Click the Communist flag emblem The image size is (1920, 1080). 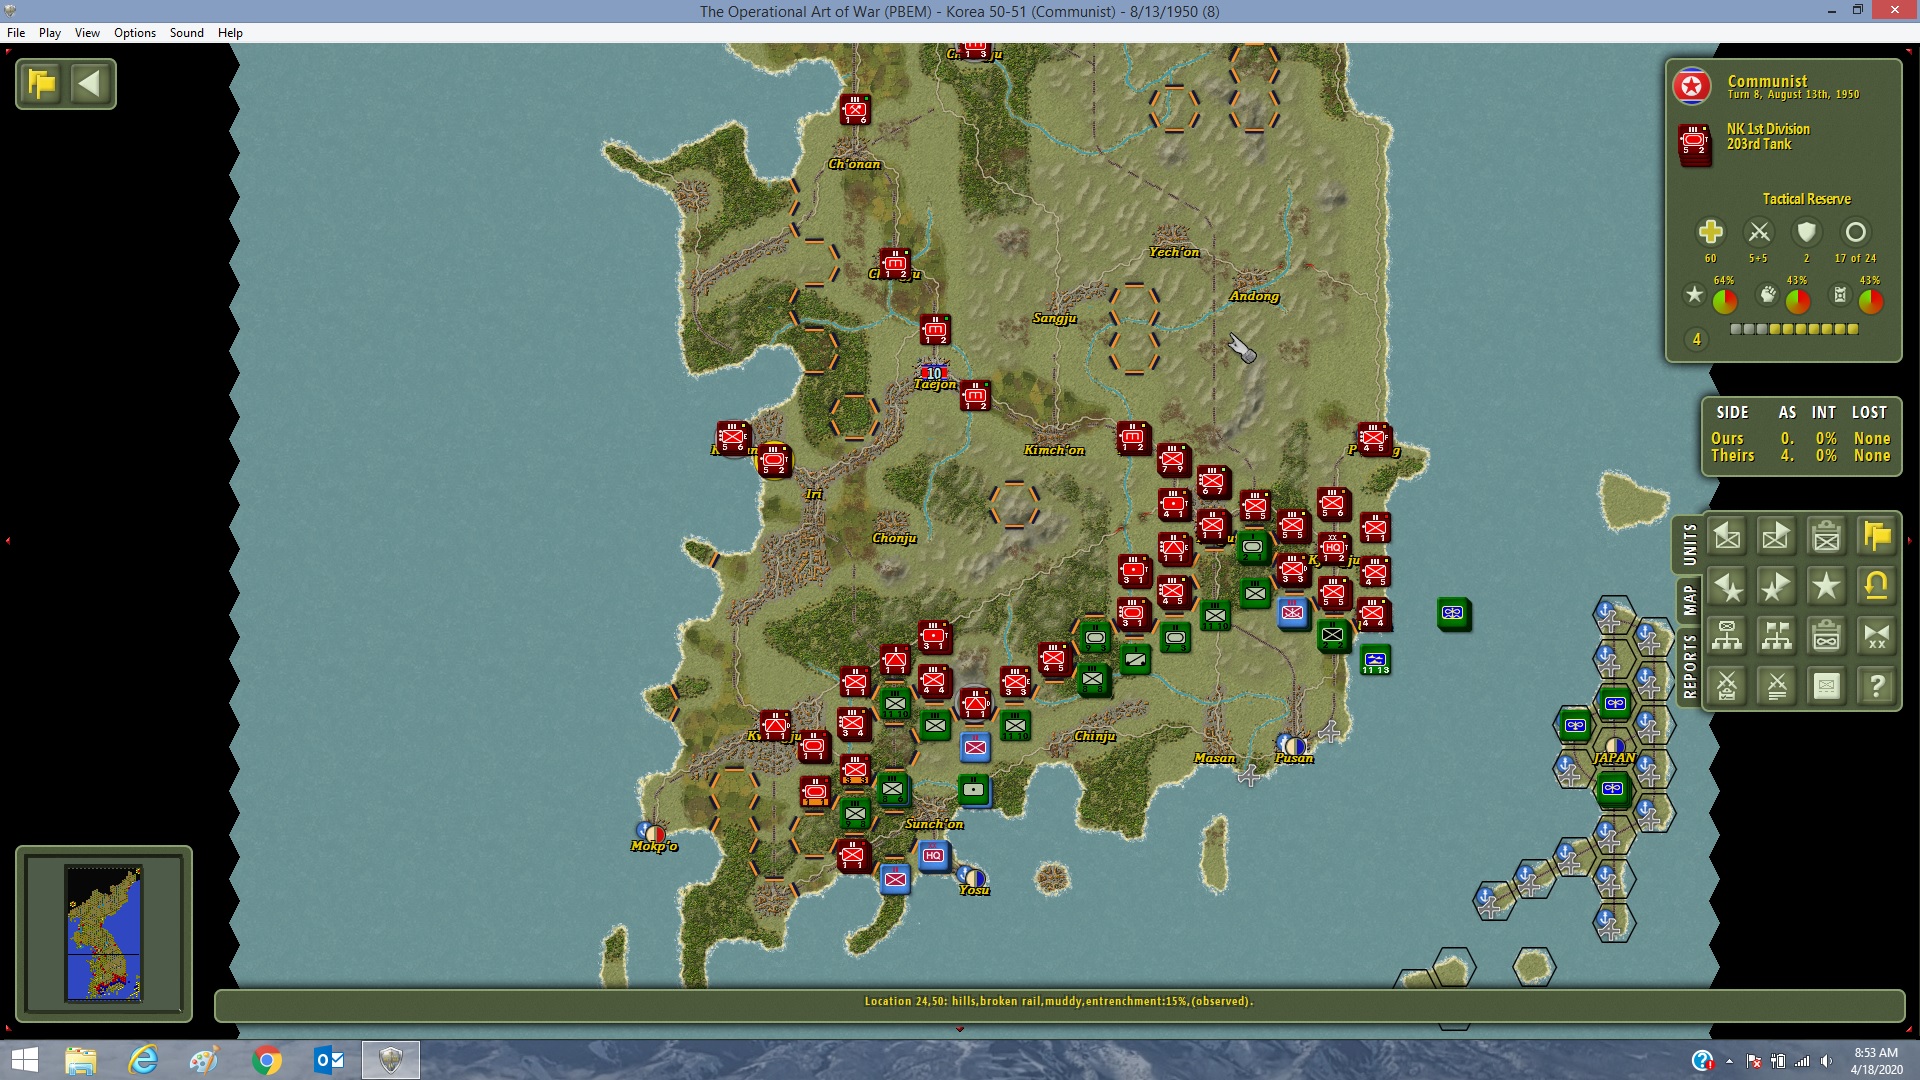click(1692, 87)
